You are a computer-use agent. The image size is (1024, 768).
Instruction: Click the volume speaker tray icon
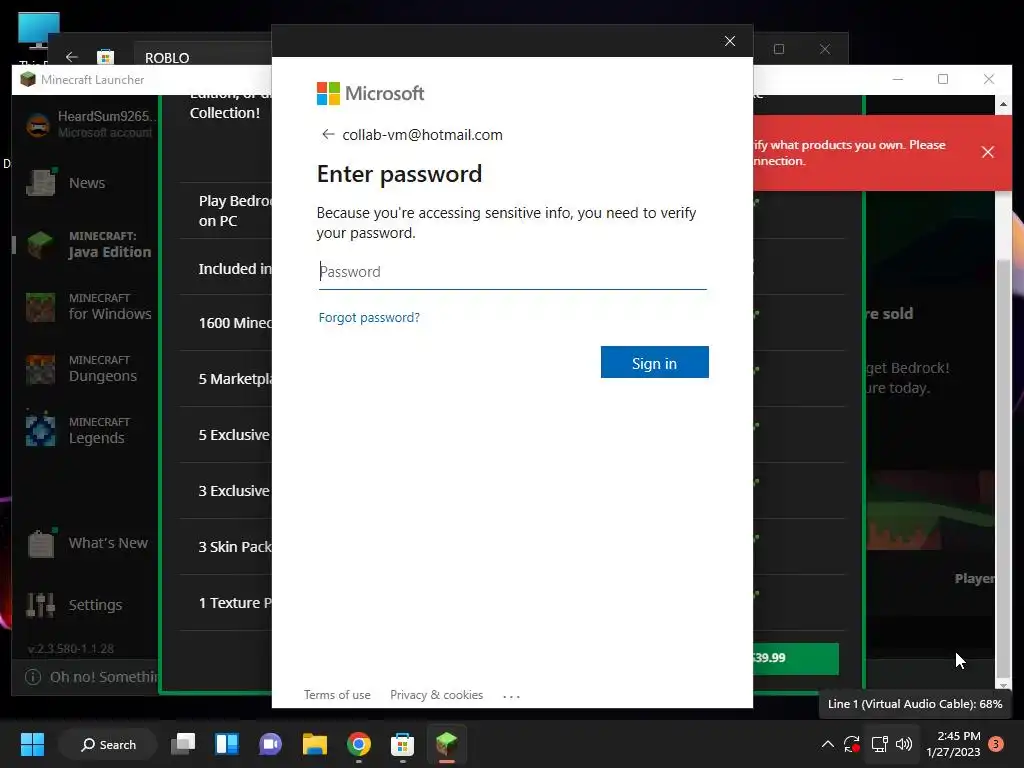[x=904, y=744]
